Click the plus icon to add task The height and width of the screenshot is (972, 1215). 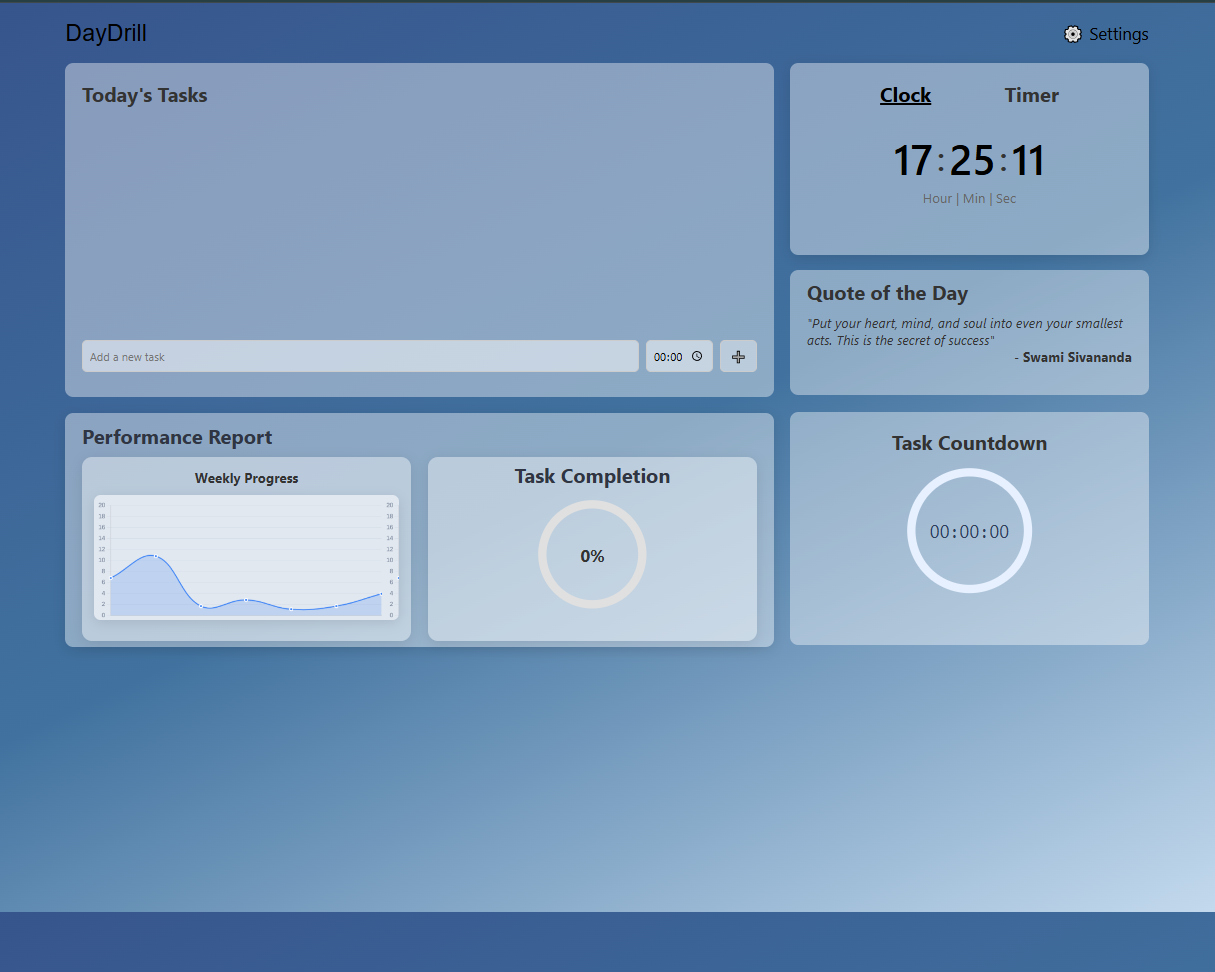click(x=739, y=356)
